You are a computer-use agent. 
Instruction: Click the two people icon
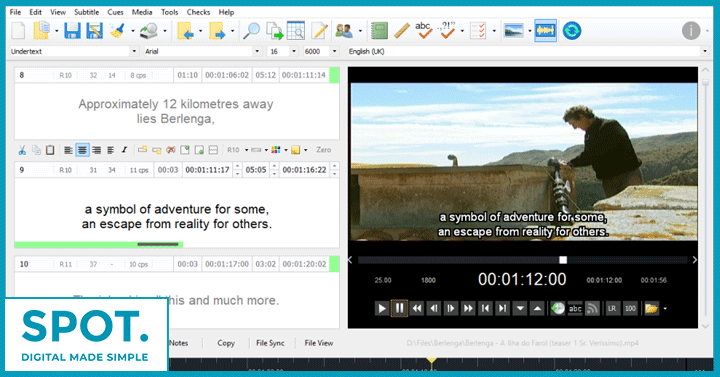click(x=344, y=31)
